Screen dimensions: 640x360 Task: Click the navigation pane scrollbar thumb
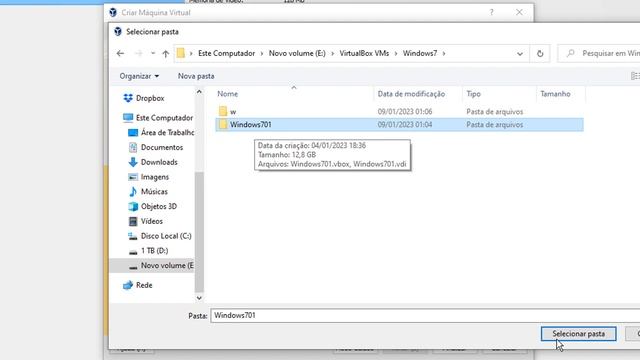point(199,232)
